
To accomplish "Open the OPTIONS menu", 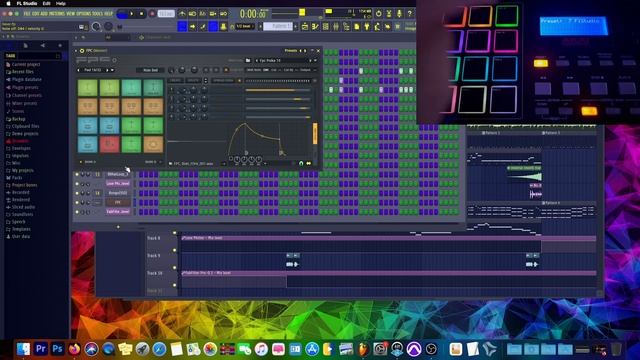I will [x=84, y=13].
